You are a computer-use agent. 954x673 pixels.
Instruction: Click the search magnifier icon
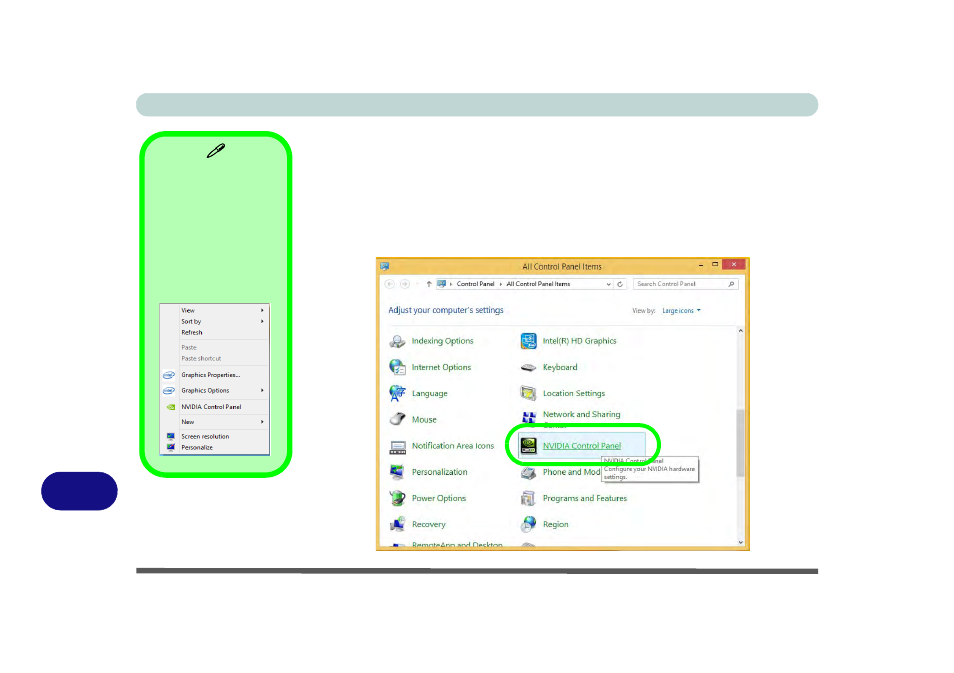731,284
